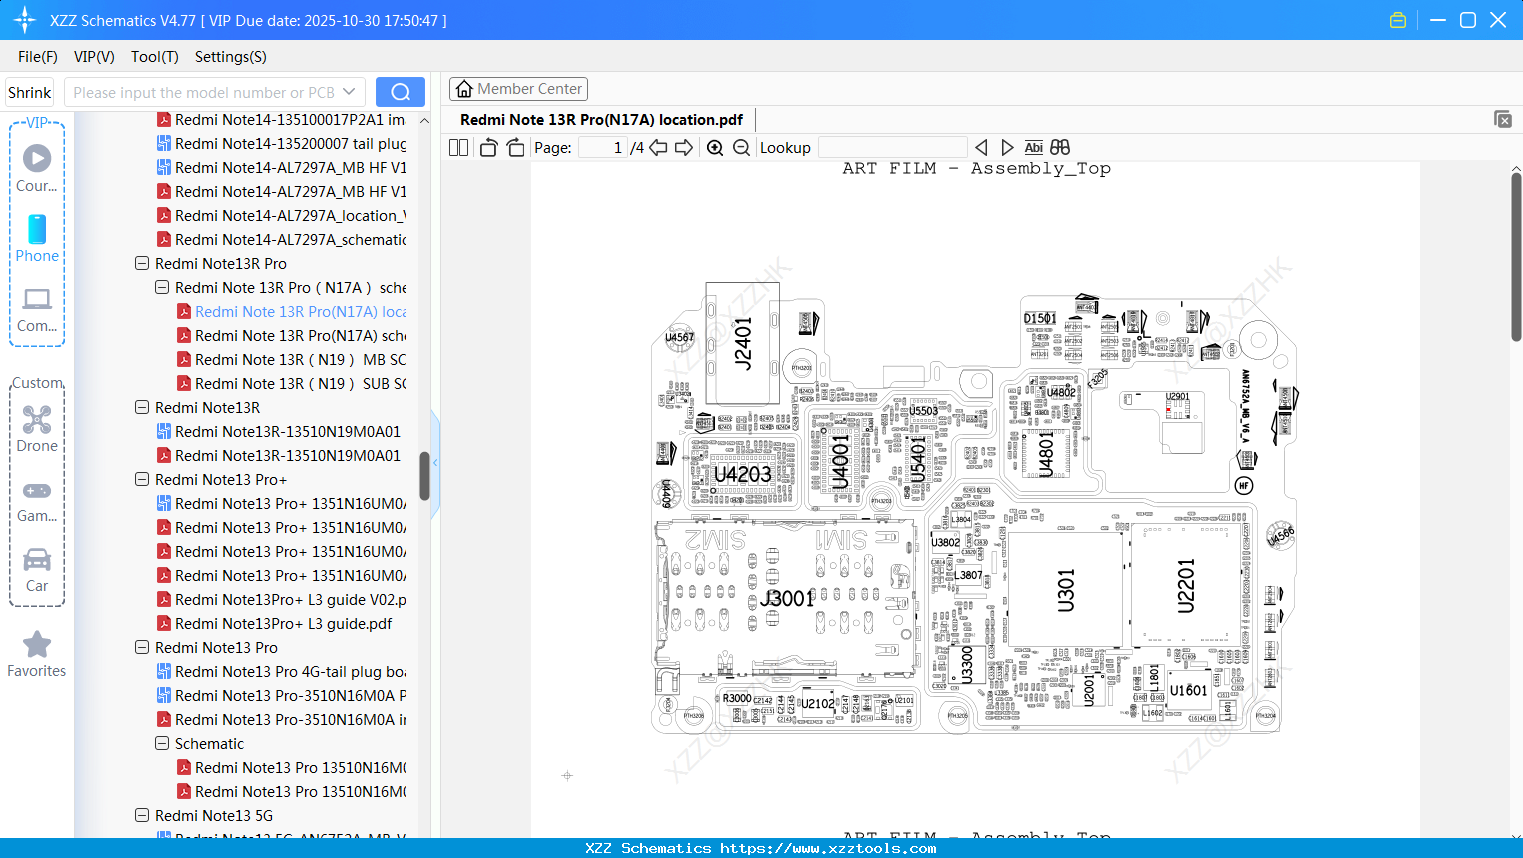Collapse the Redmi Note13R Pro tree node
The image size is (1523, 858).
142,263
